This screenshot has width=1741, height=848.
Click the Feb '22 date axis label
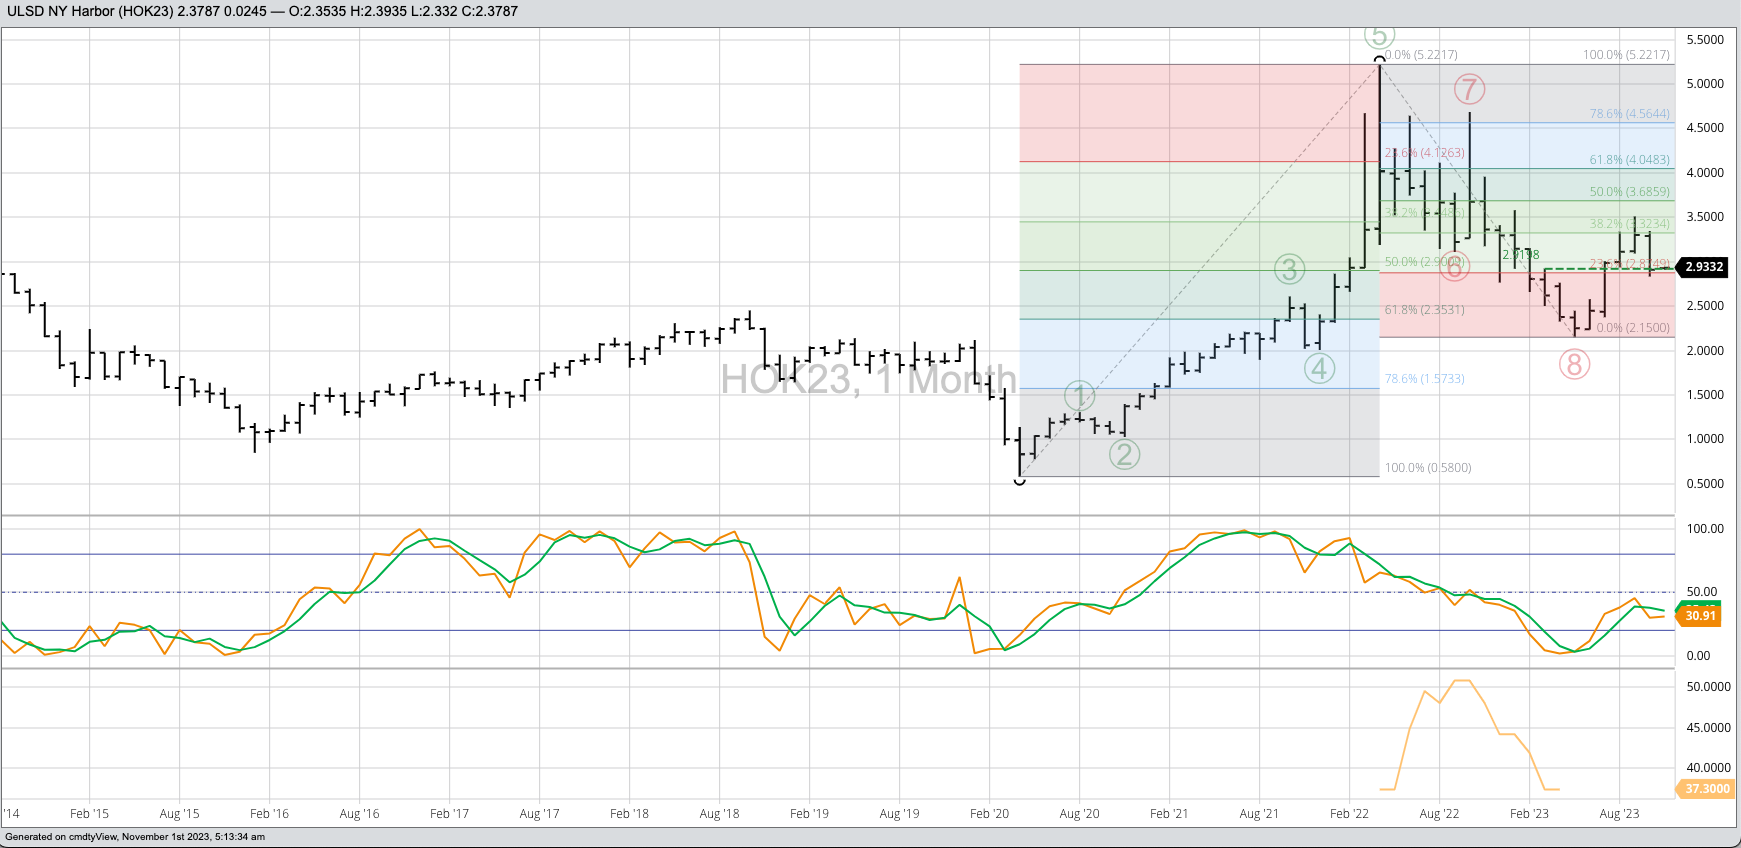click(1349, 814)
